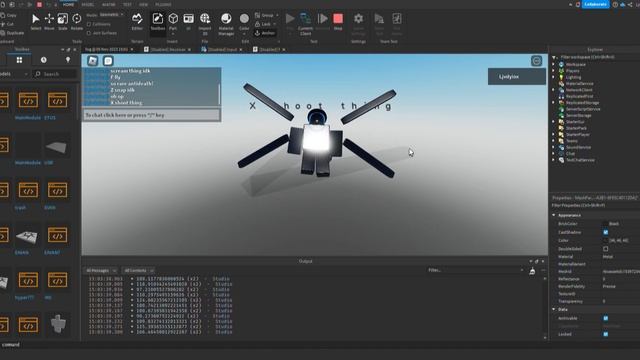
Task: Check the DoubleSided property checkbox
Action: click(606, 249)
